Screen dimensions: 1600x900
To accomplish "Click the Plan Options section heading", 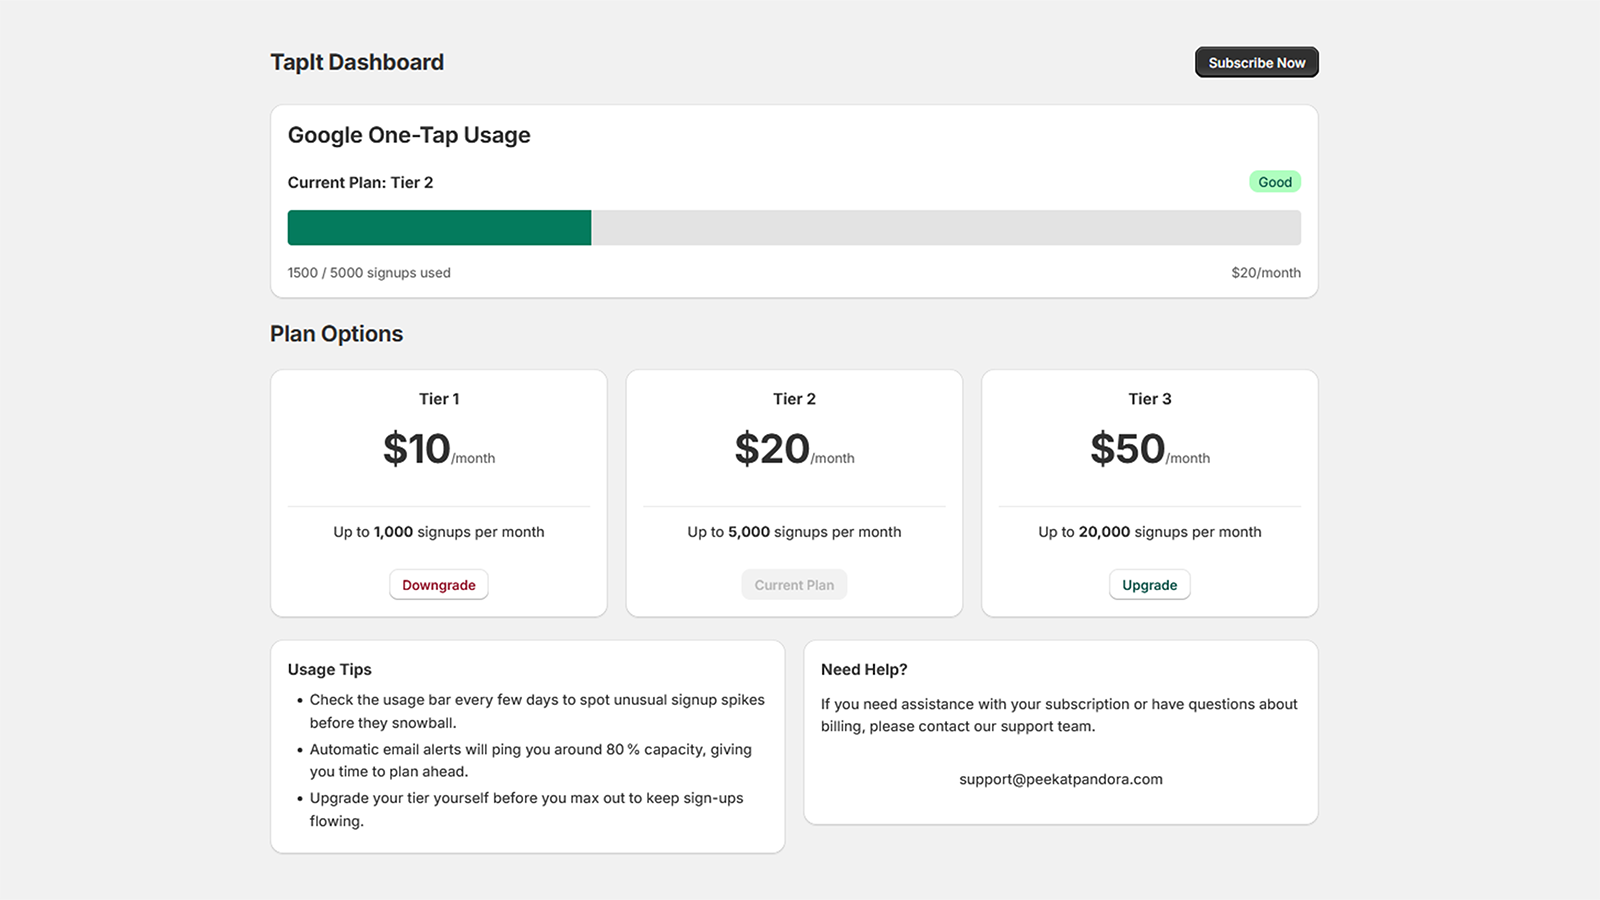I will 335,333.
